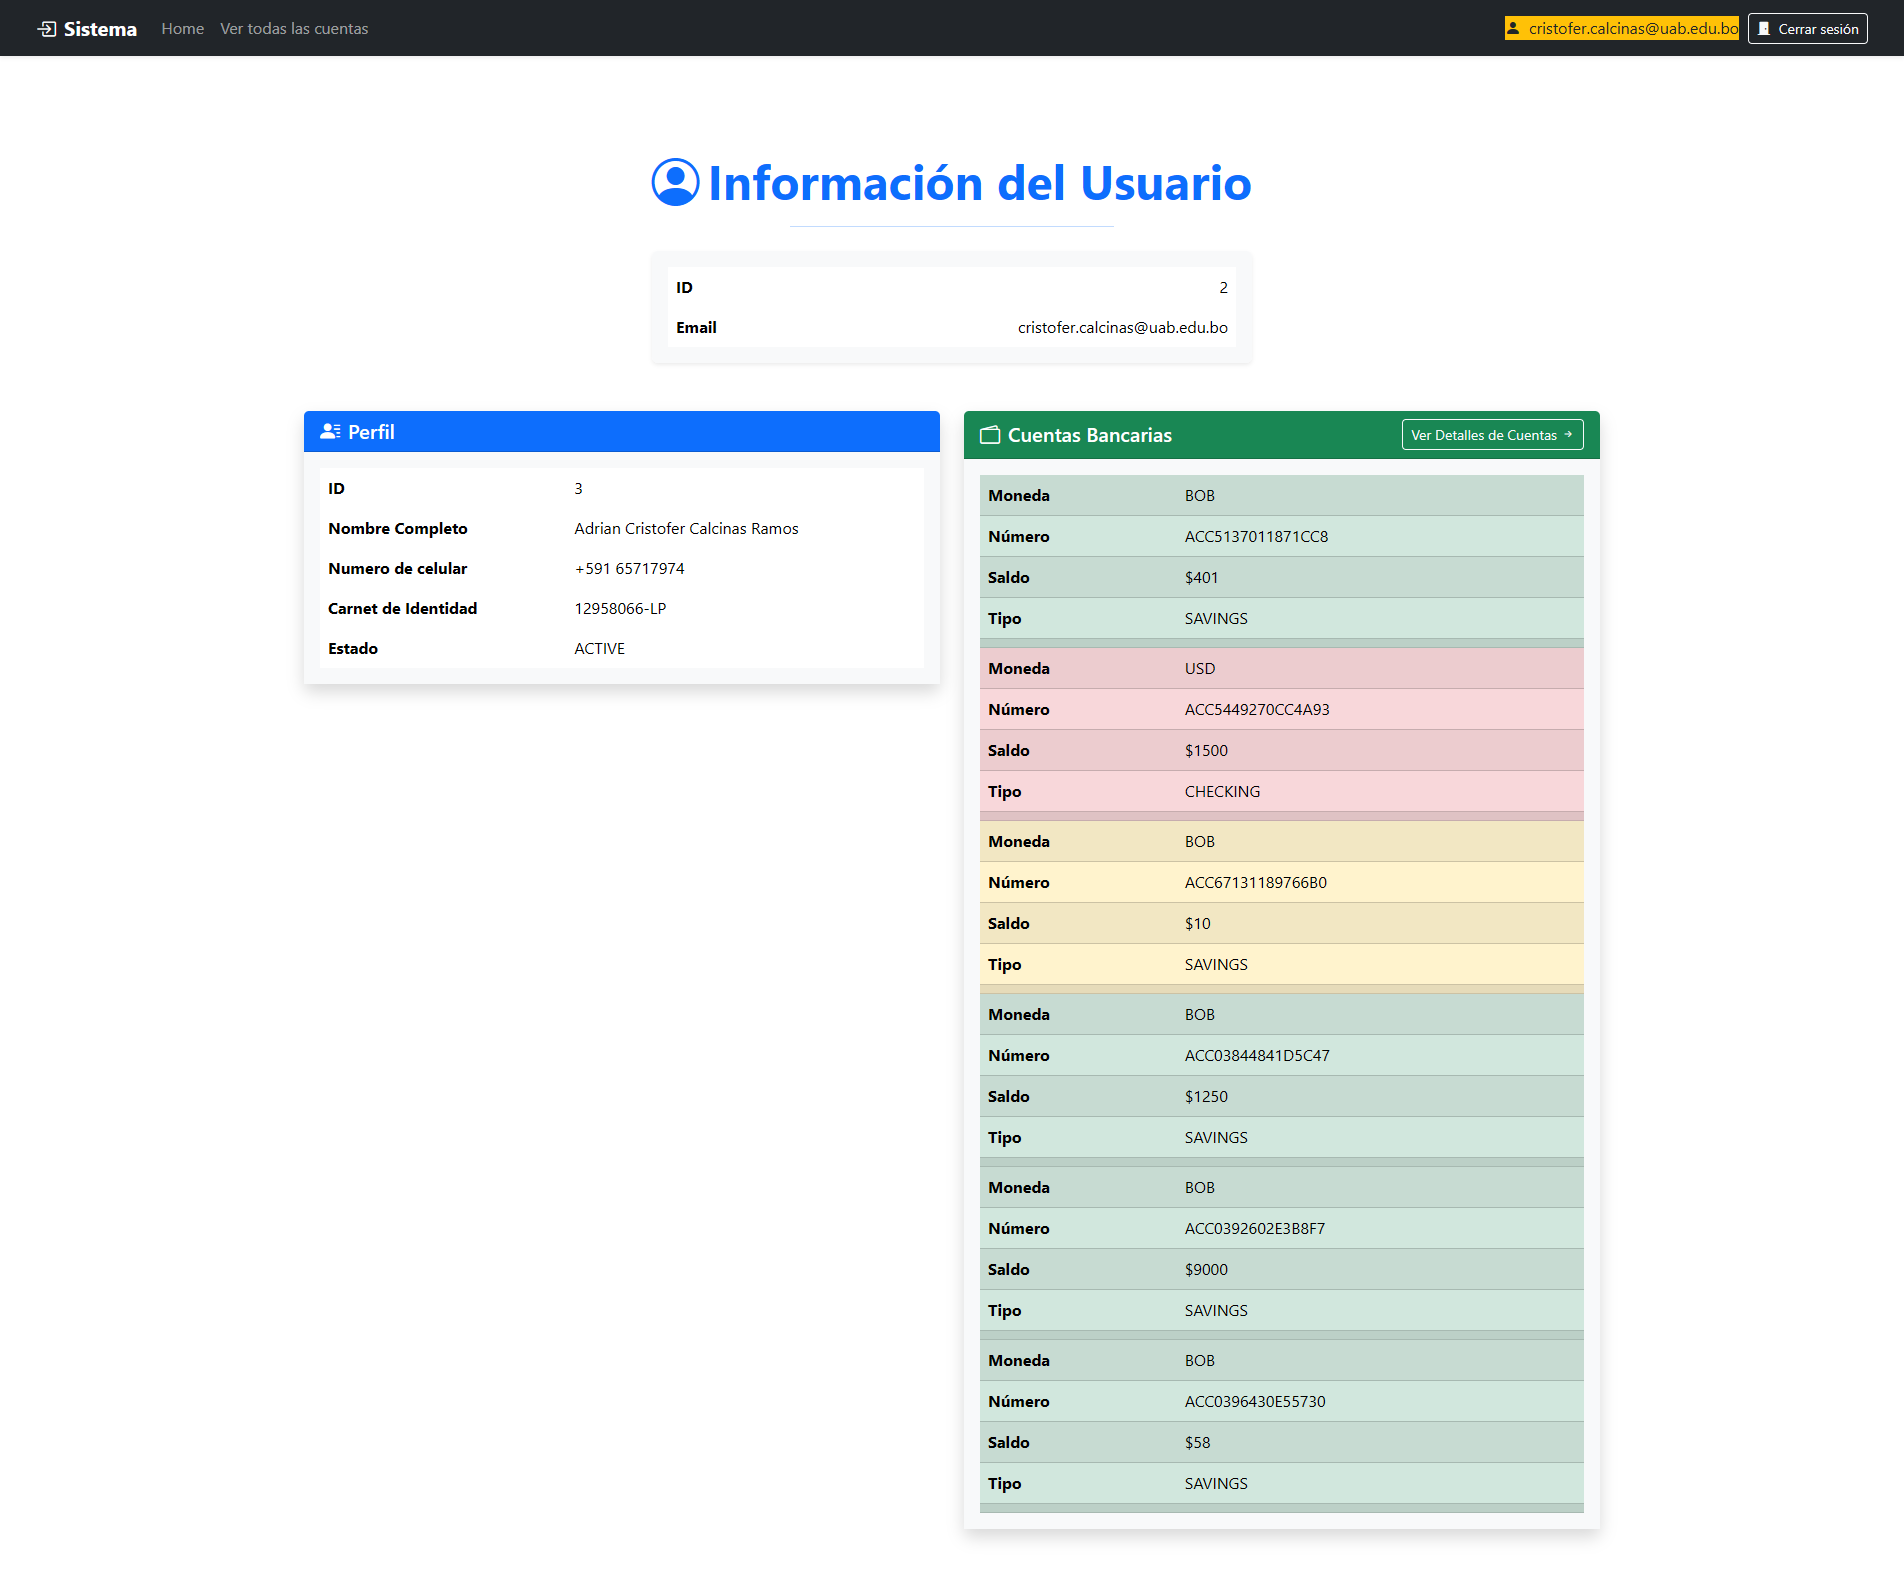Select the $1250 balance
Image resolution: width=1904 pixels, height=1577 pixels.
(1207, 1096)
